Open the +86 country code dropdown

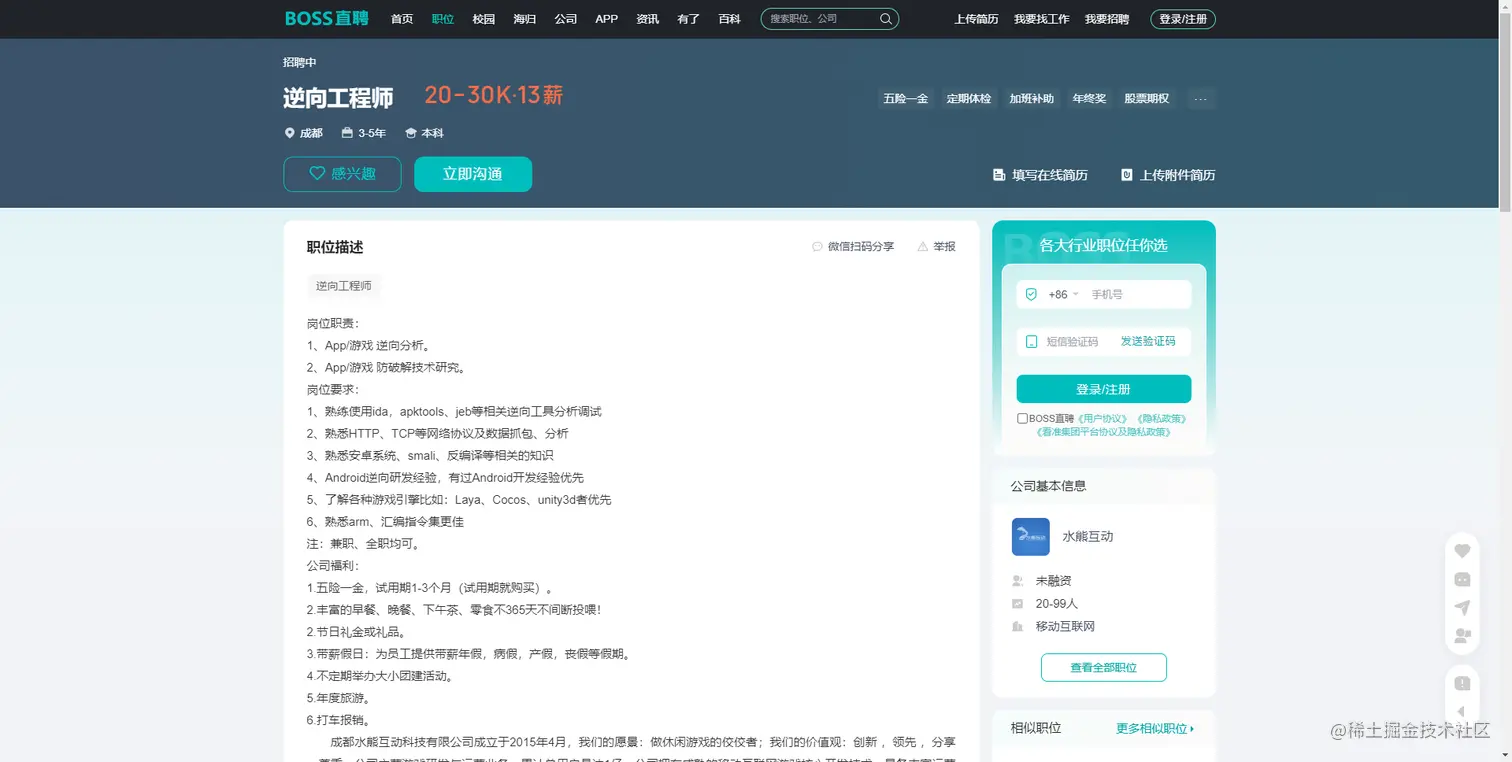coord(1063,295)
